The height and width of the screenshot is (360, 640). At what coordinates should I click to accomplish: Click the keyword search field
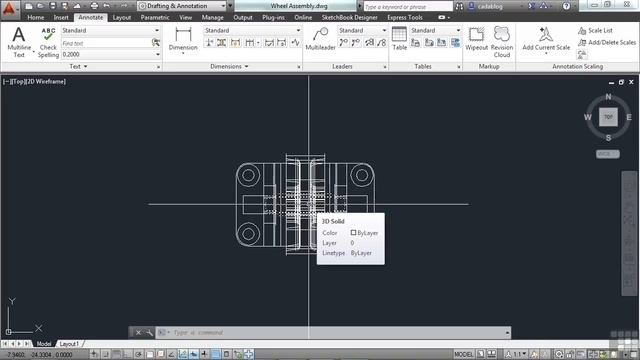(x=408, y=7)
